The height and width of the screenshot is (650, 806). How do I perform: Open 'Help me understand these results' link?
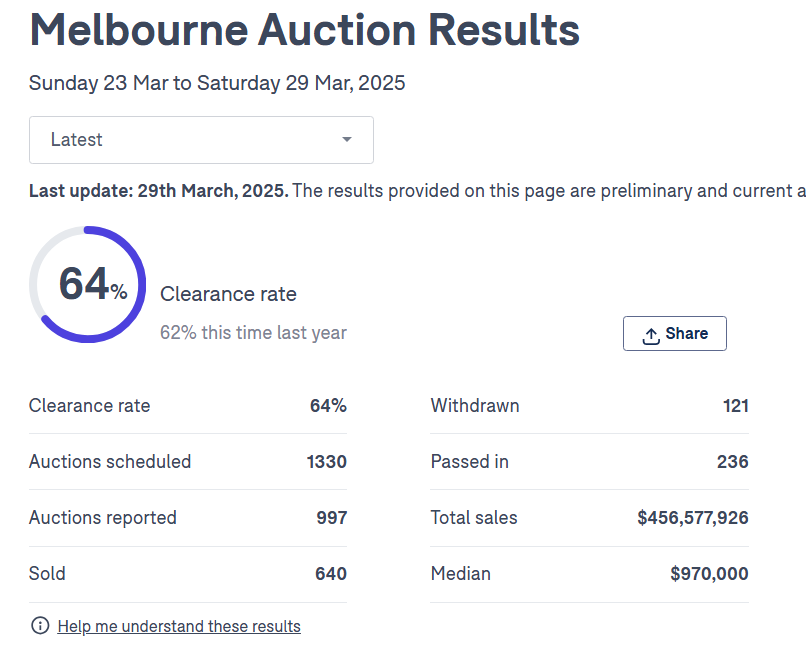179,627
